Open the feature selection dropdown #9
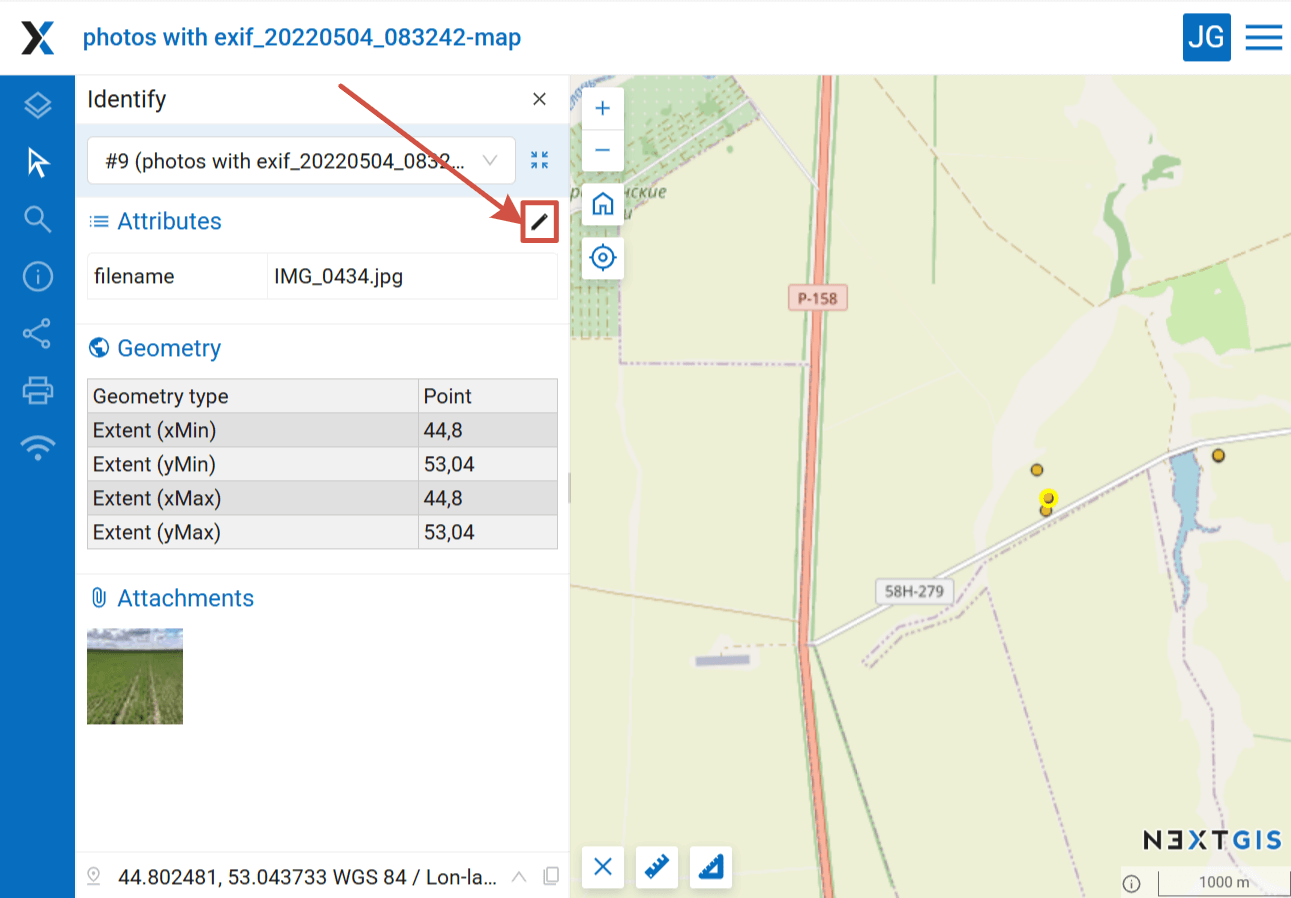Screen dimensions: 1291x898 coord(301,160)
